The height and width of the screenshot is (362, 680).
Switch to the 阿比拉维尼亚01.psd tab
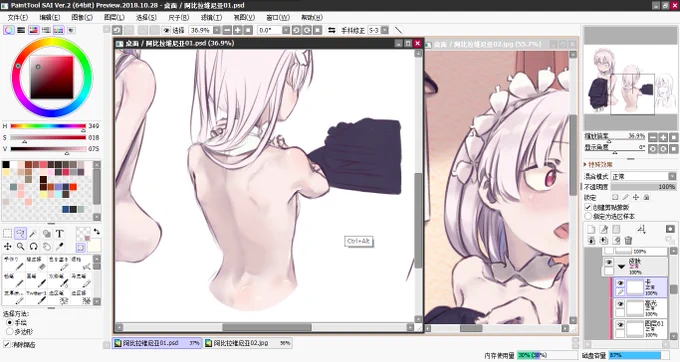click(x=157, y=343)
